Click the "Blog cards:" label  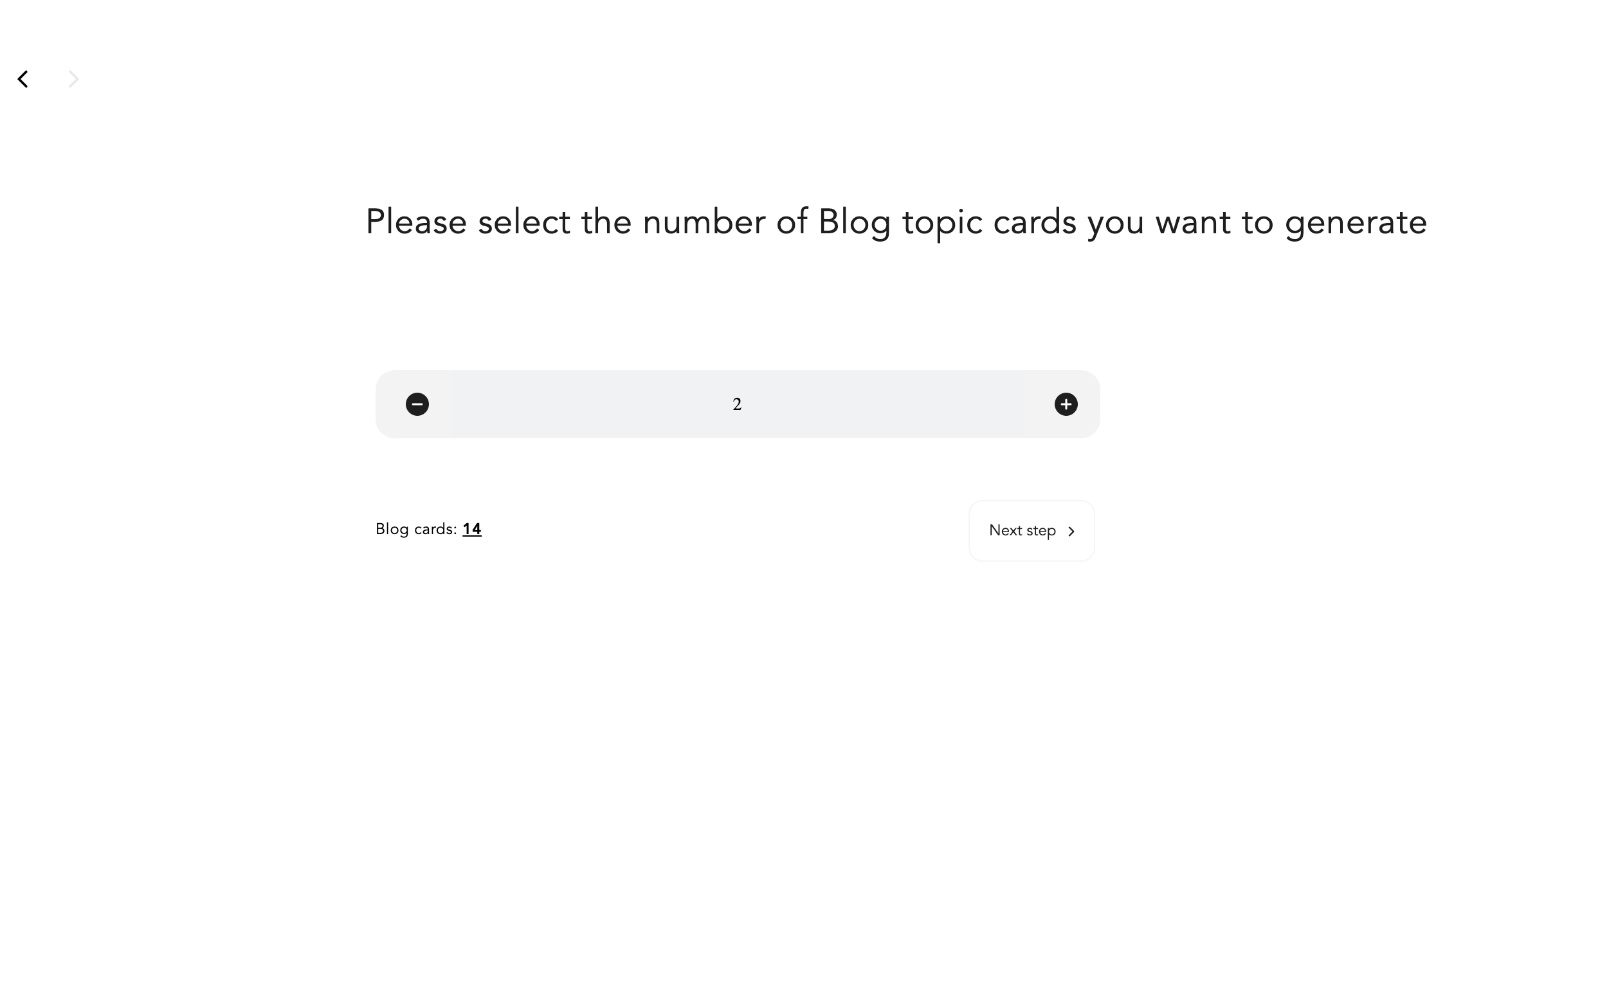[416, 529]
